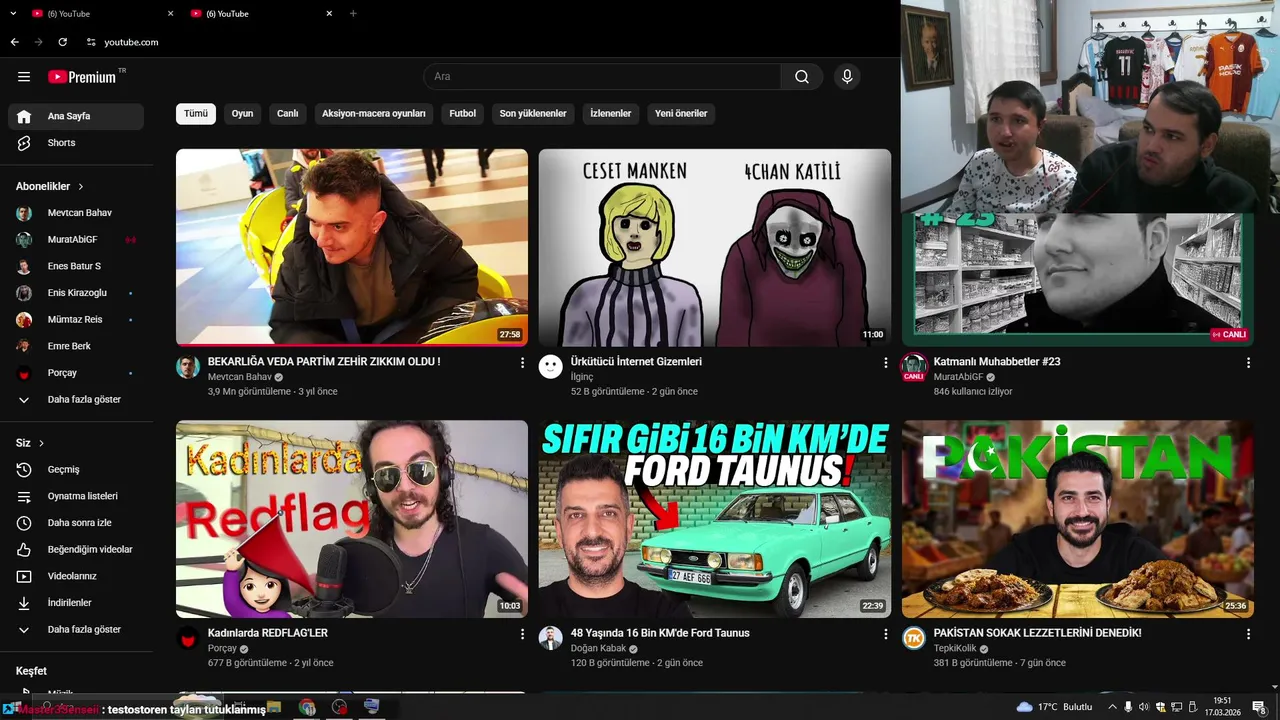
Task: Click Doğan Kabak channel avatar
Action: click(551, 638)
